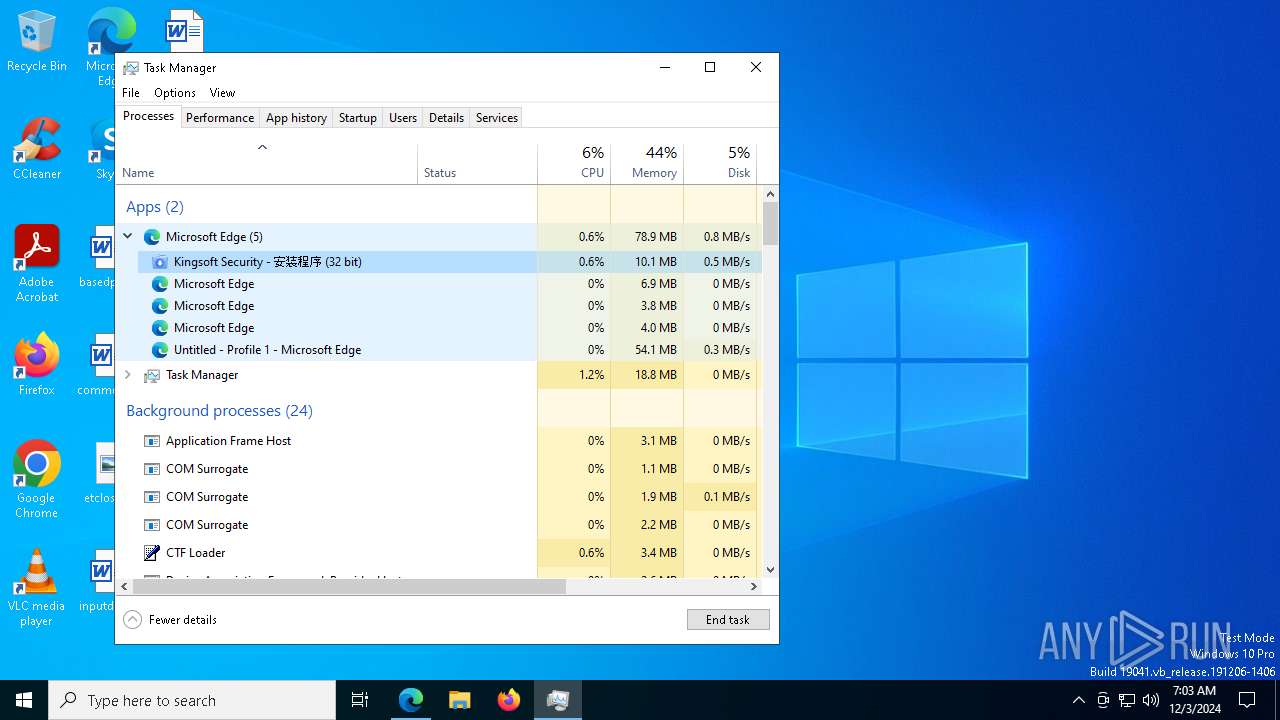Select the VLC media player icon
This screenshot has height=720, width=1280.
(x=37, y=588)
